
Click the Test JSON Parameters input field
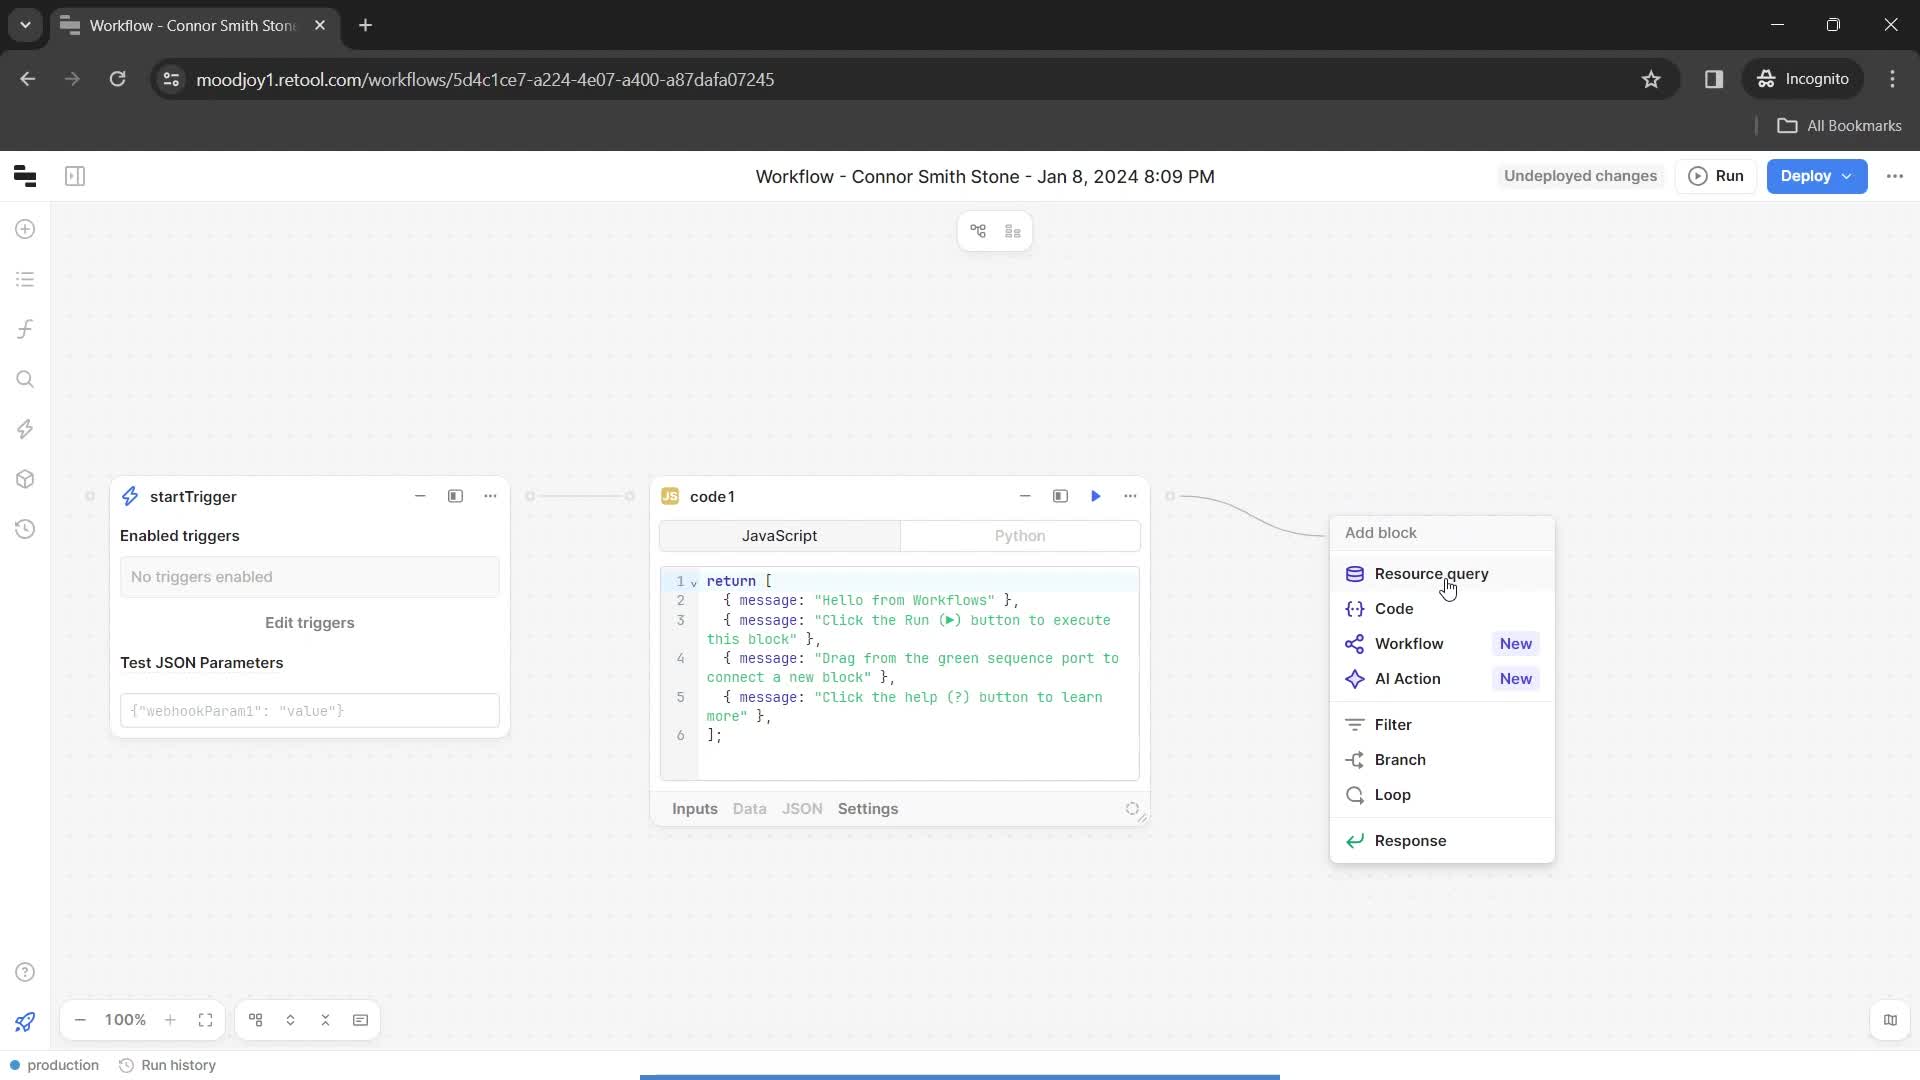310,711
